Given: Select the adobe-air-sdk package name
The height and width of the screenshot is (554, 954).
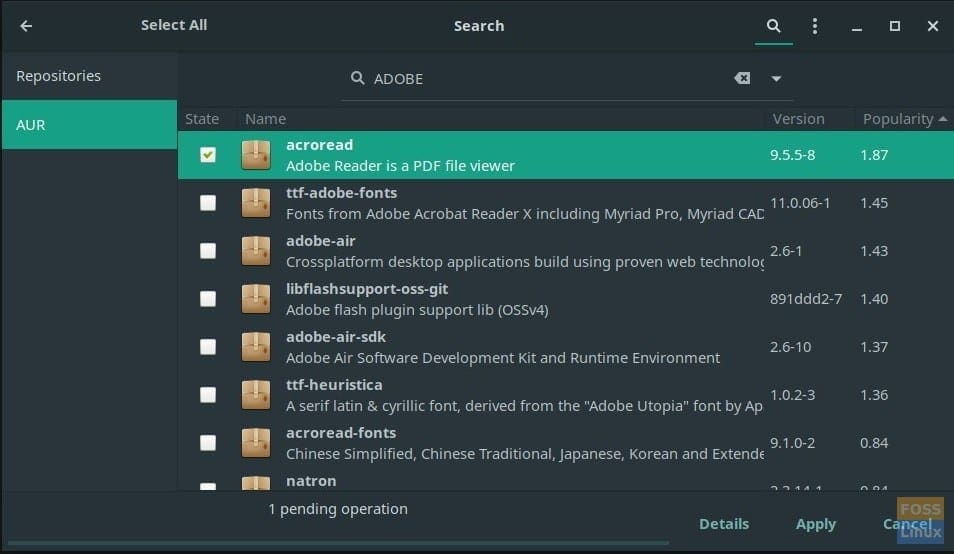Looking at the screenshot, I should click(x=336, y=337).
